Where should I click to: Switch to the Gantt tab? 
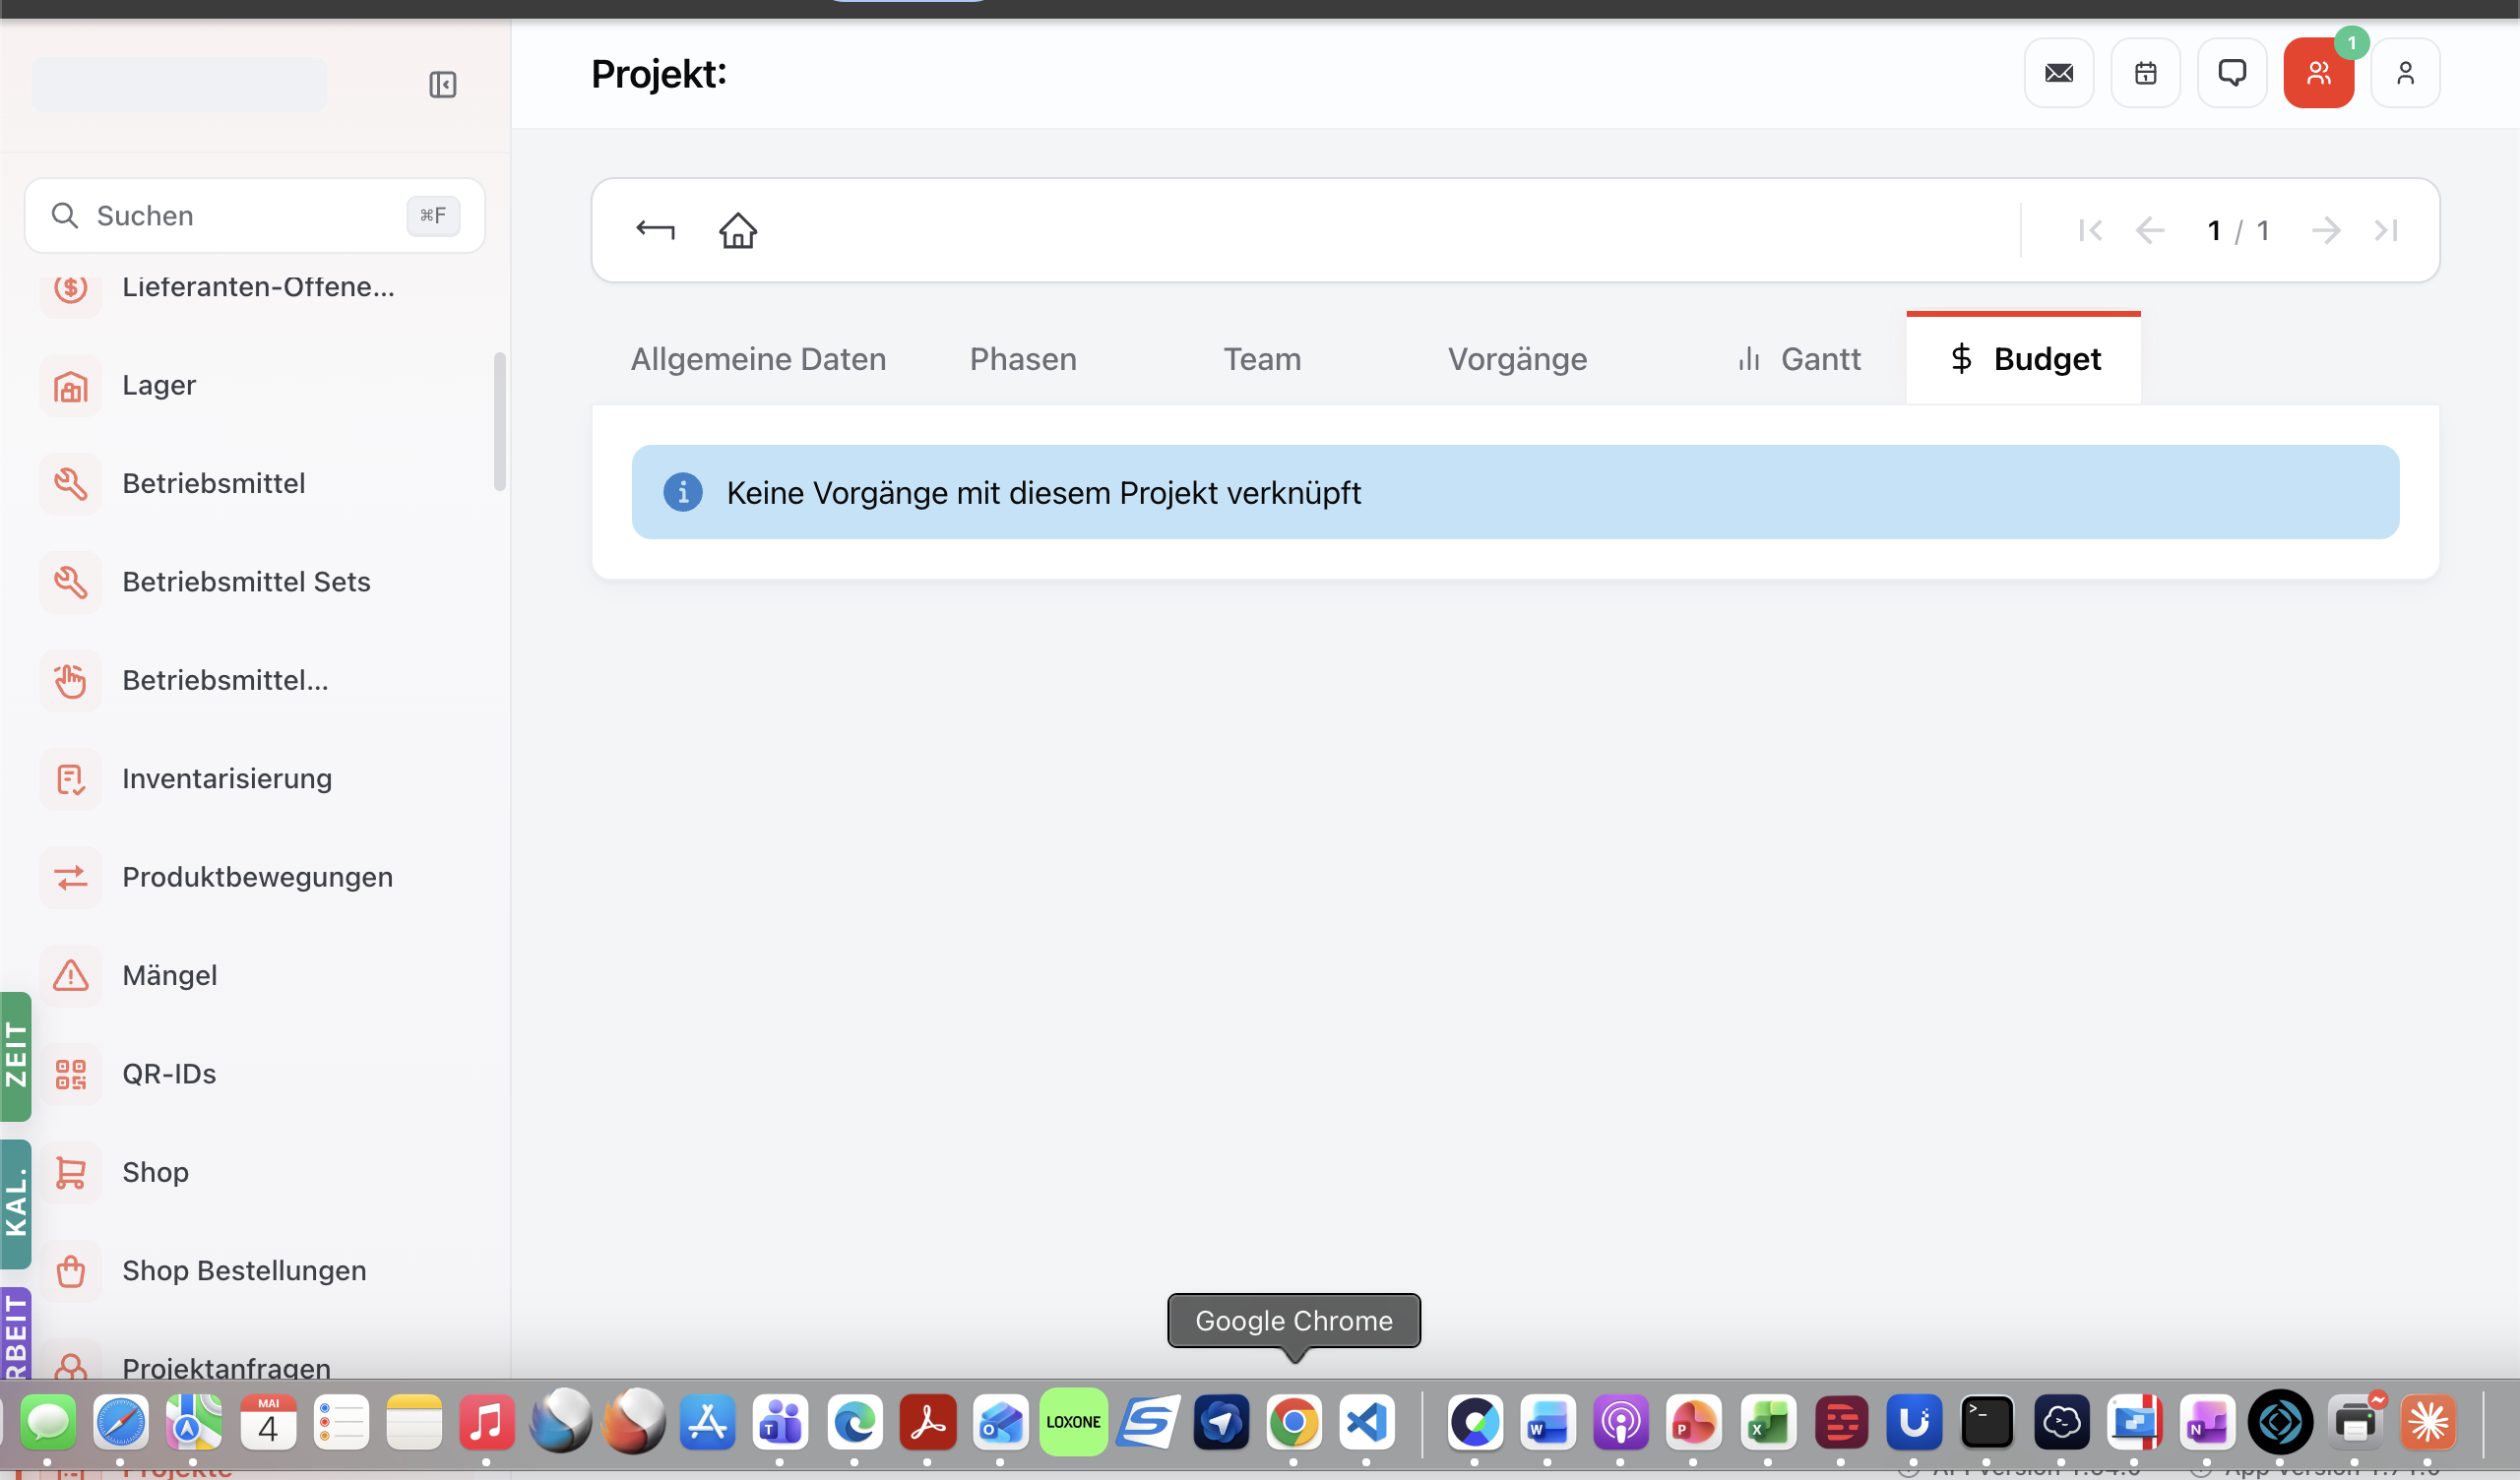[x=1799, y=359]
